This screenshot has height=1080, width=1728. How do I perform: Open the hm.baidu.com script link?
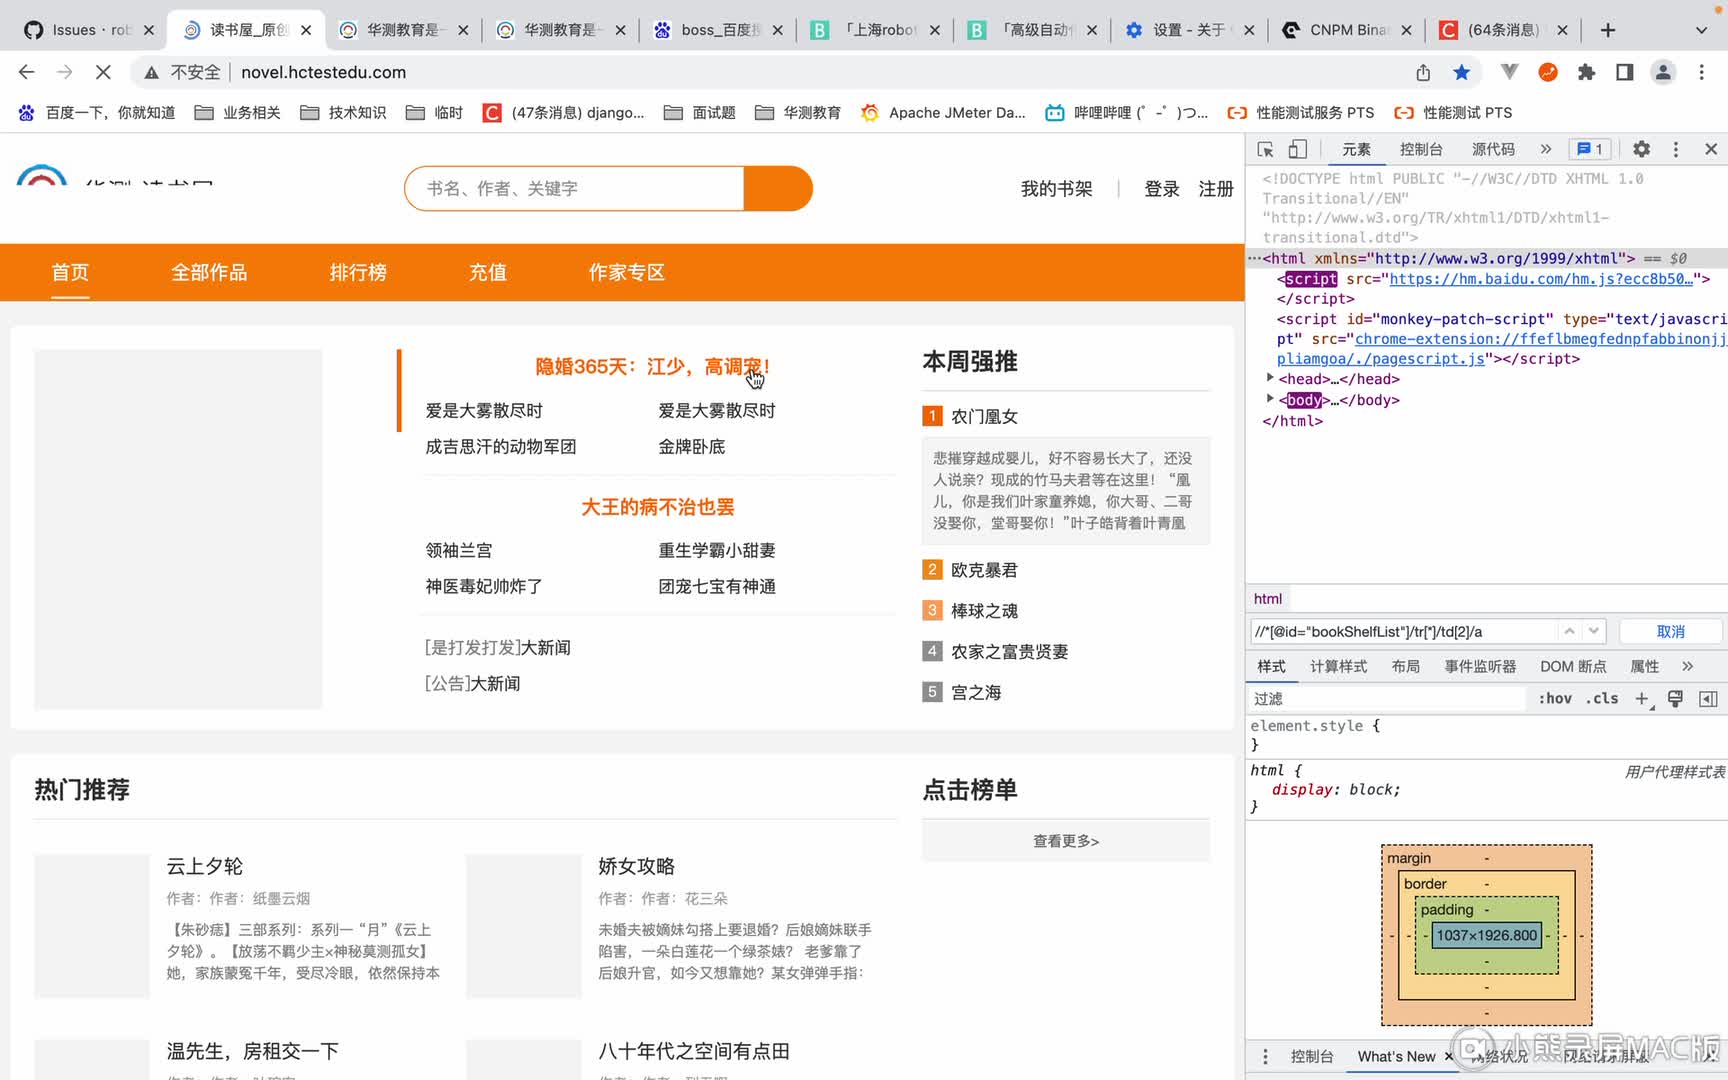click(x=1541, y=279)
